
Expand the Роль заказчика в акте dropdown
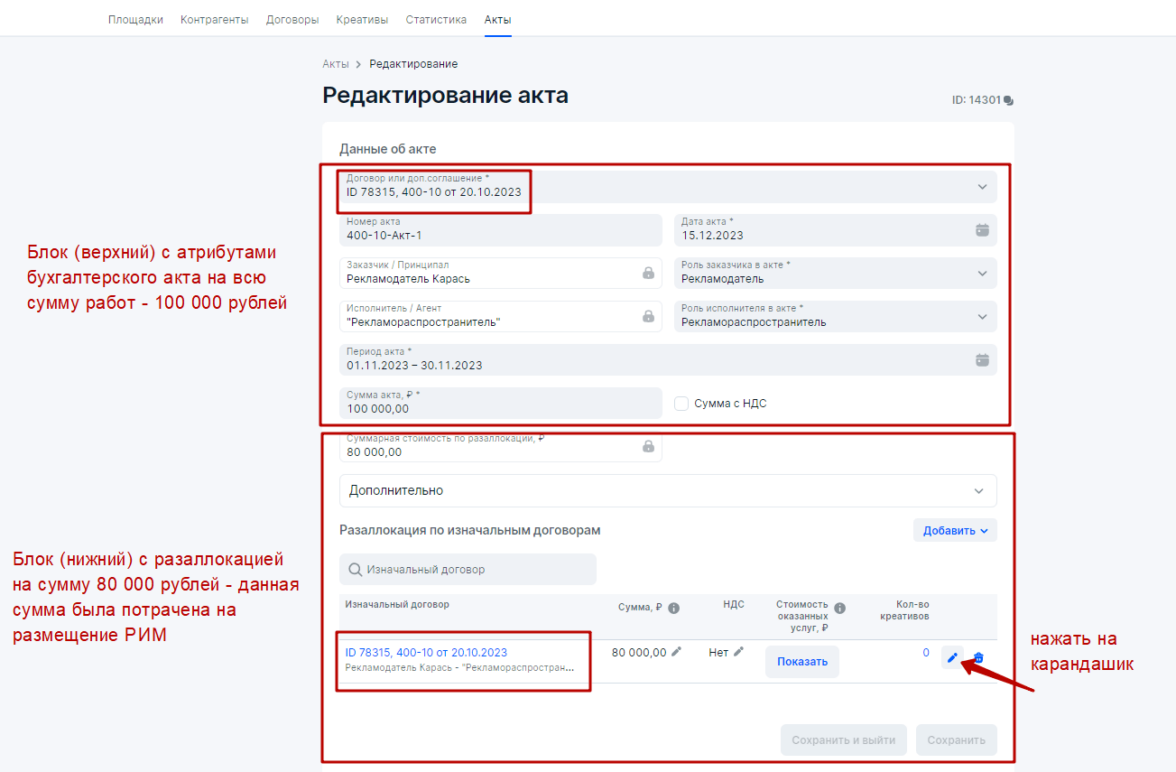(x=836, y=273)
